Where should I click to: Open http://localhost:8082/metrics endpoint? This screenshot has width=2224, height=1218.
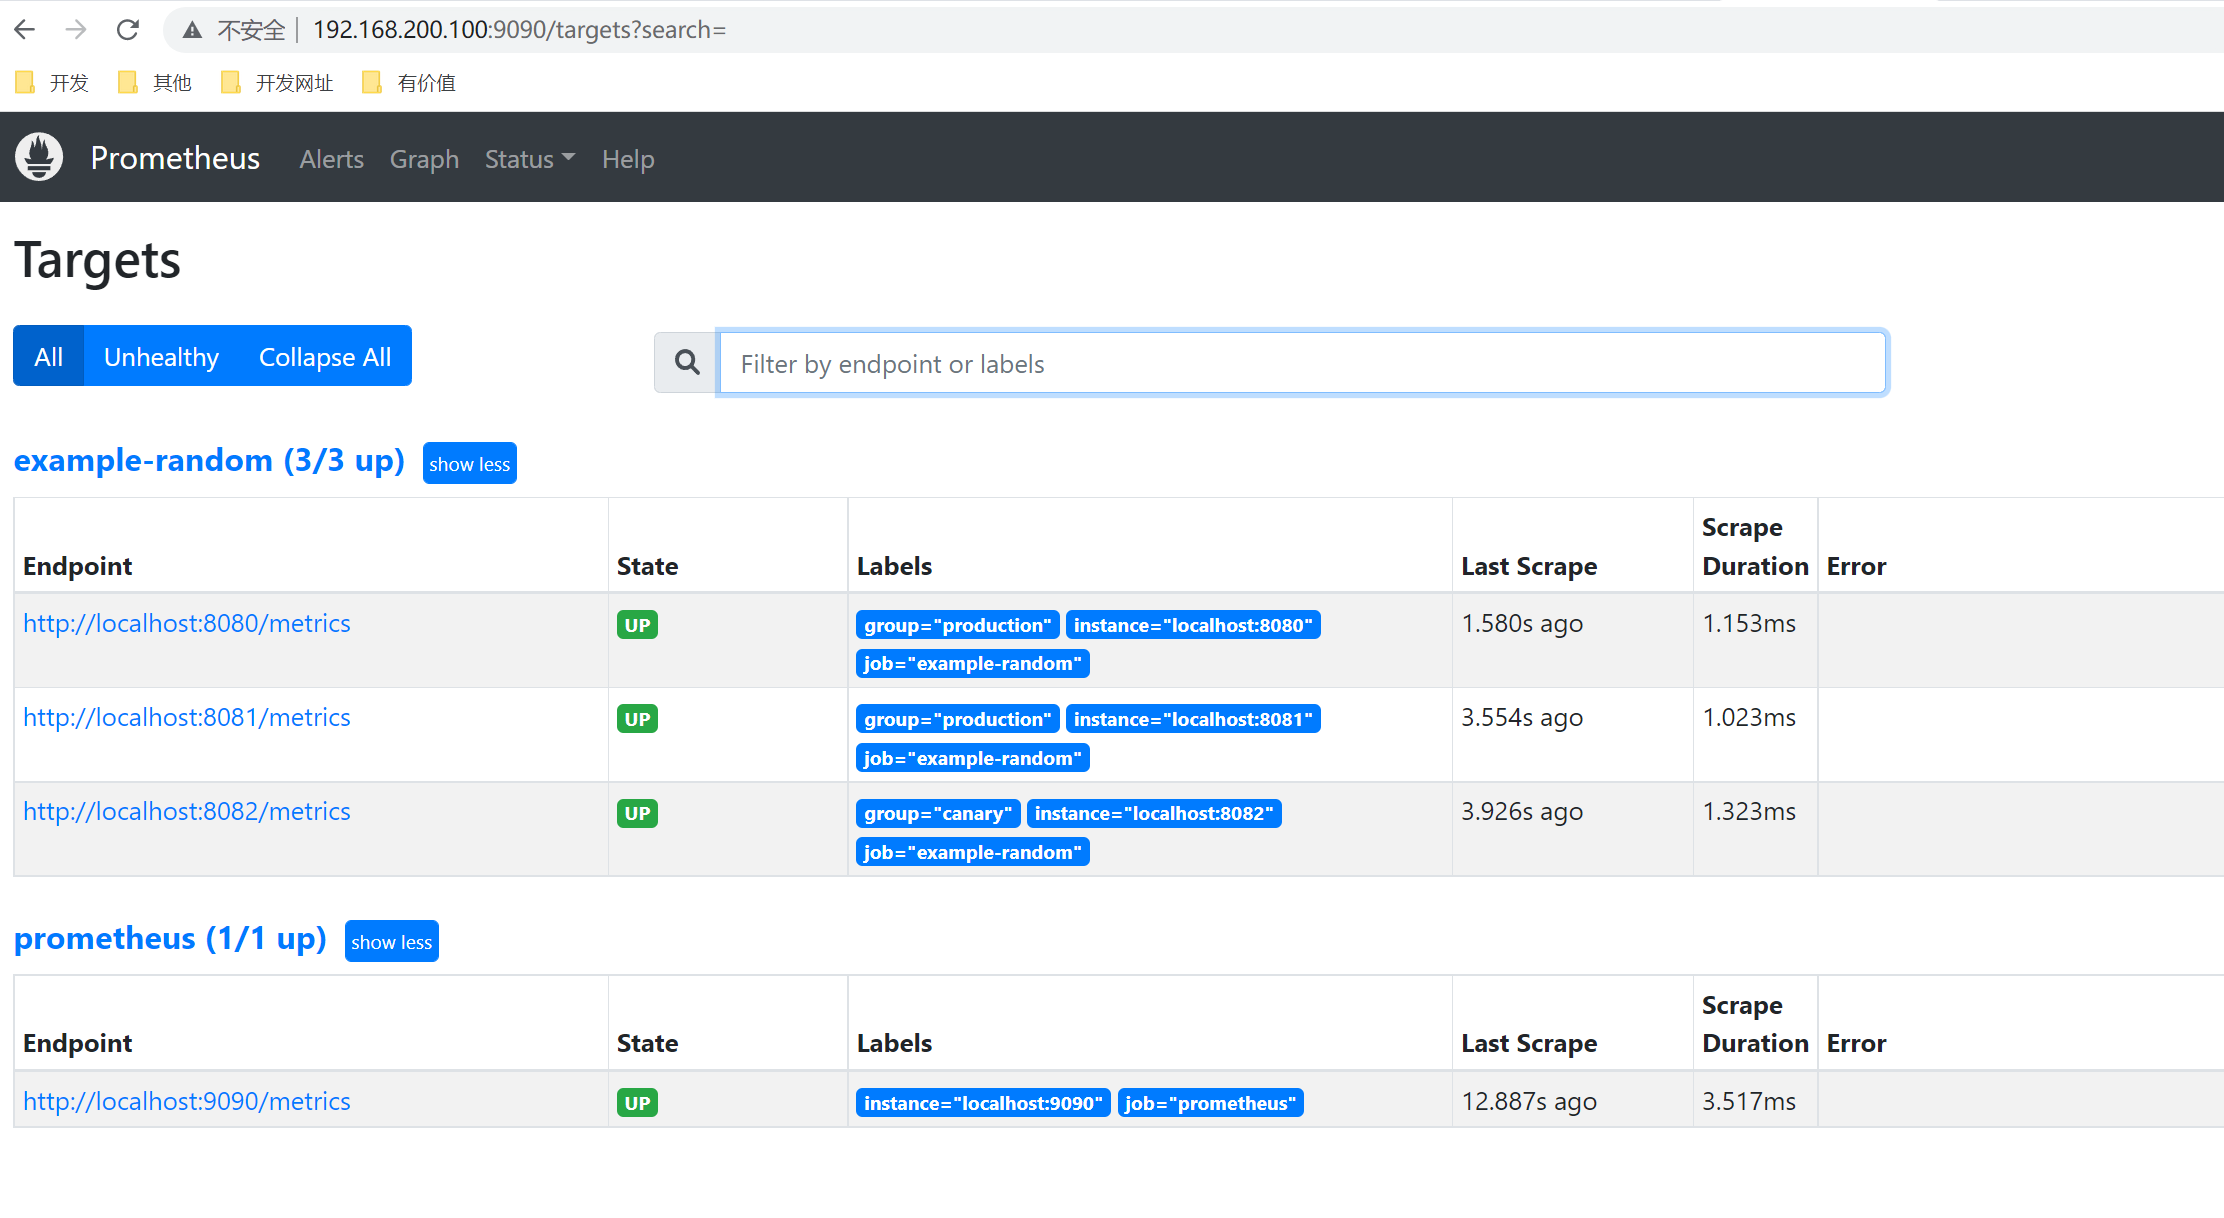point(187,811)
